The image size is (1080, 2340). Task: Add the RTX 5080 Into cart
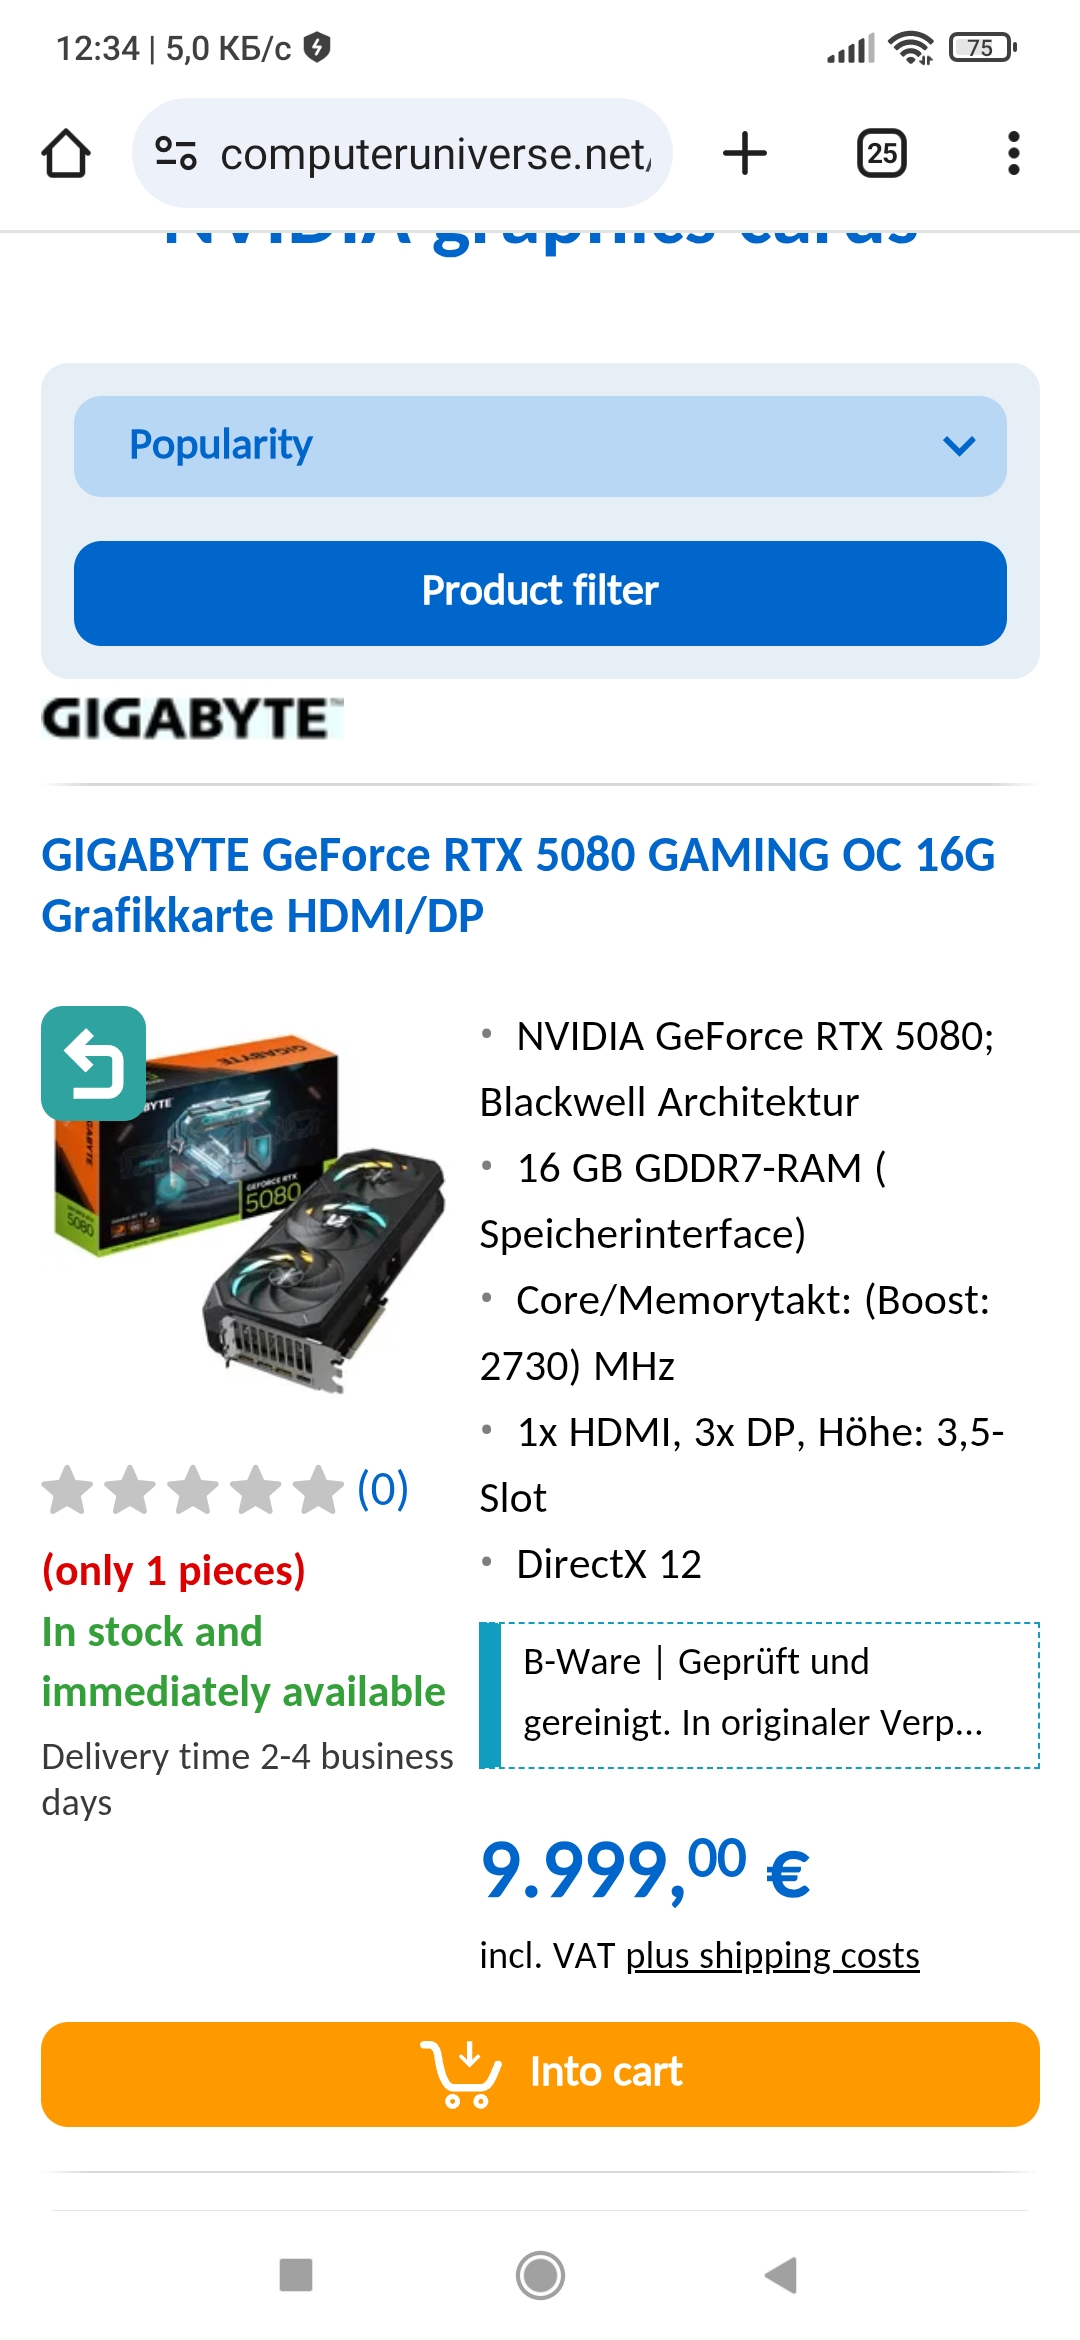coord(540,2074)
